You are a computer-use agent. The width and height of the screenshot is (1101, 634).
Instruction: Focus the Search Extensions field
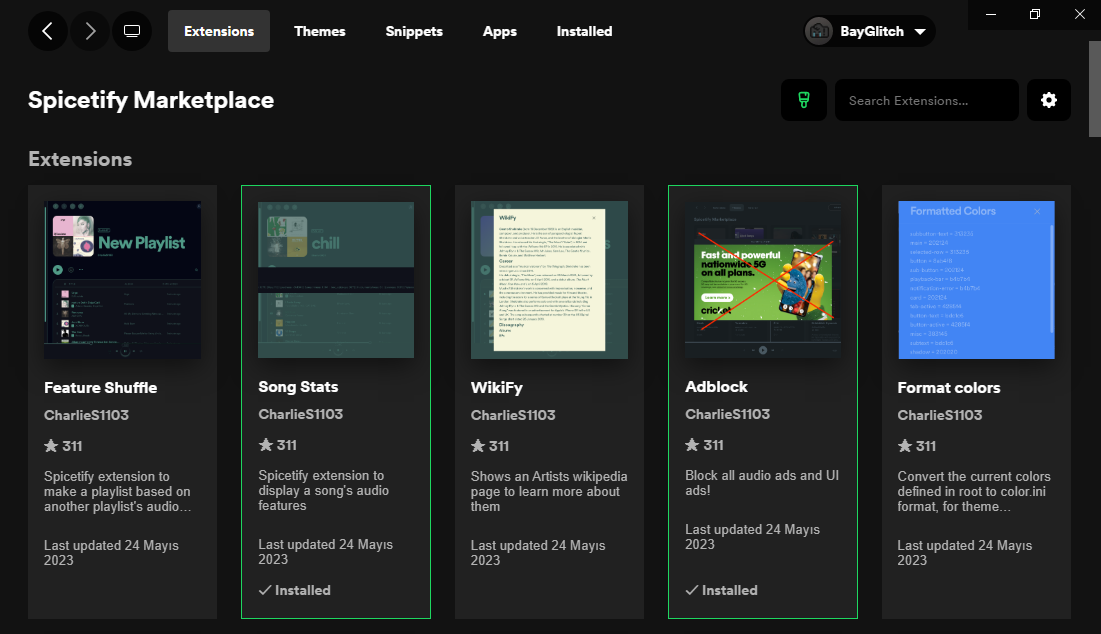point(926,100)
